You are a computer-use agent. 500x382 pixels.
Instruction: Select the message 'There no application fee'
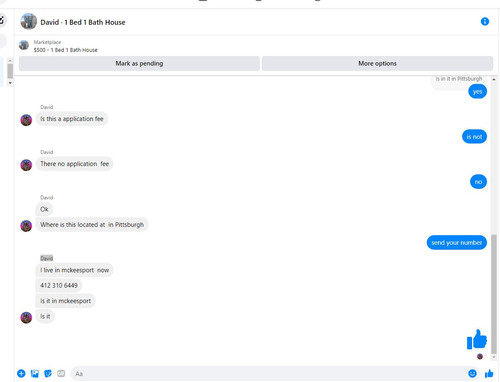[74, 164]
